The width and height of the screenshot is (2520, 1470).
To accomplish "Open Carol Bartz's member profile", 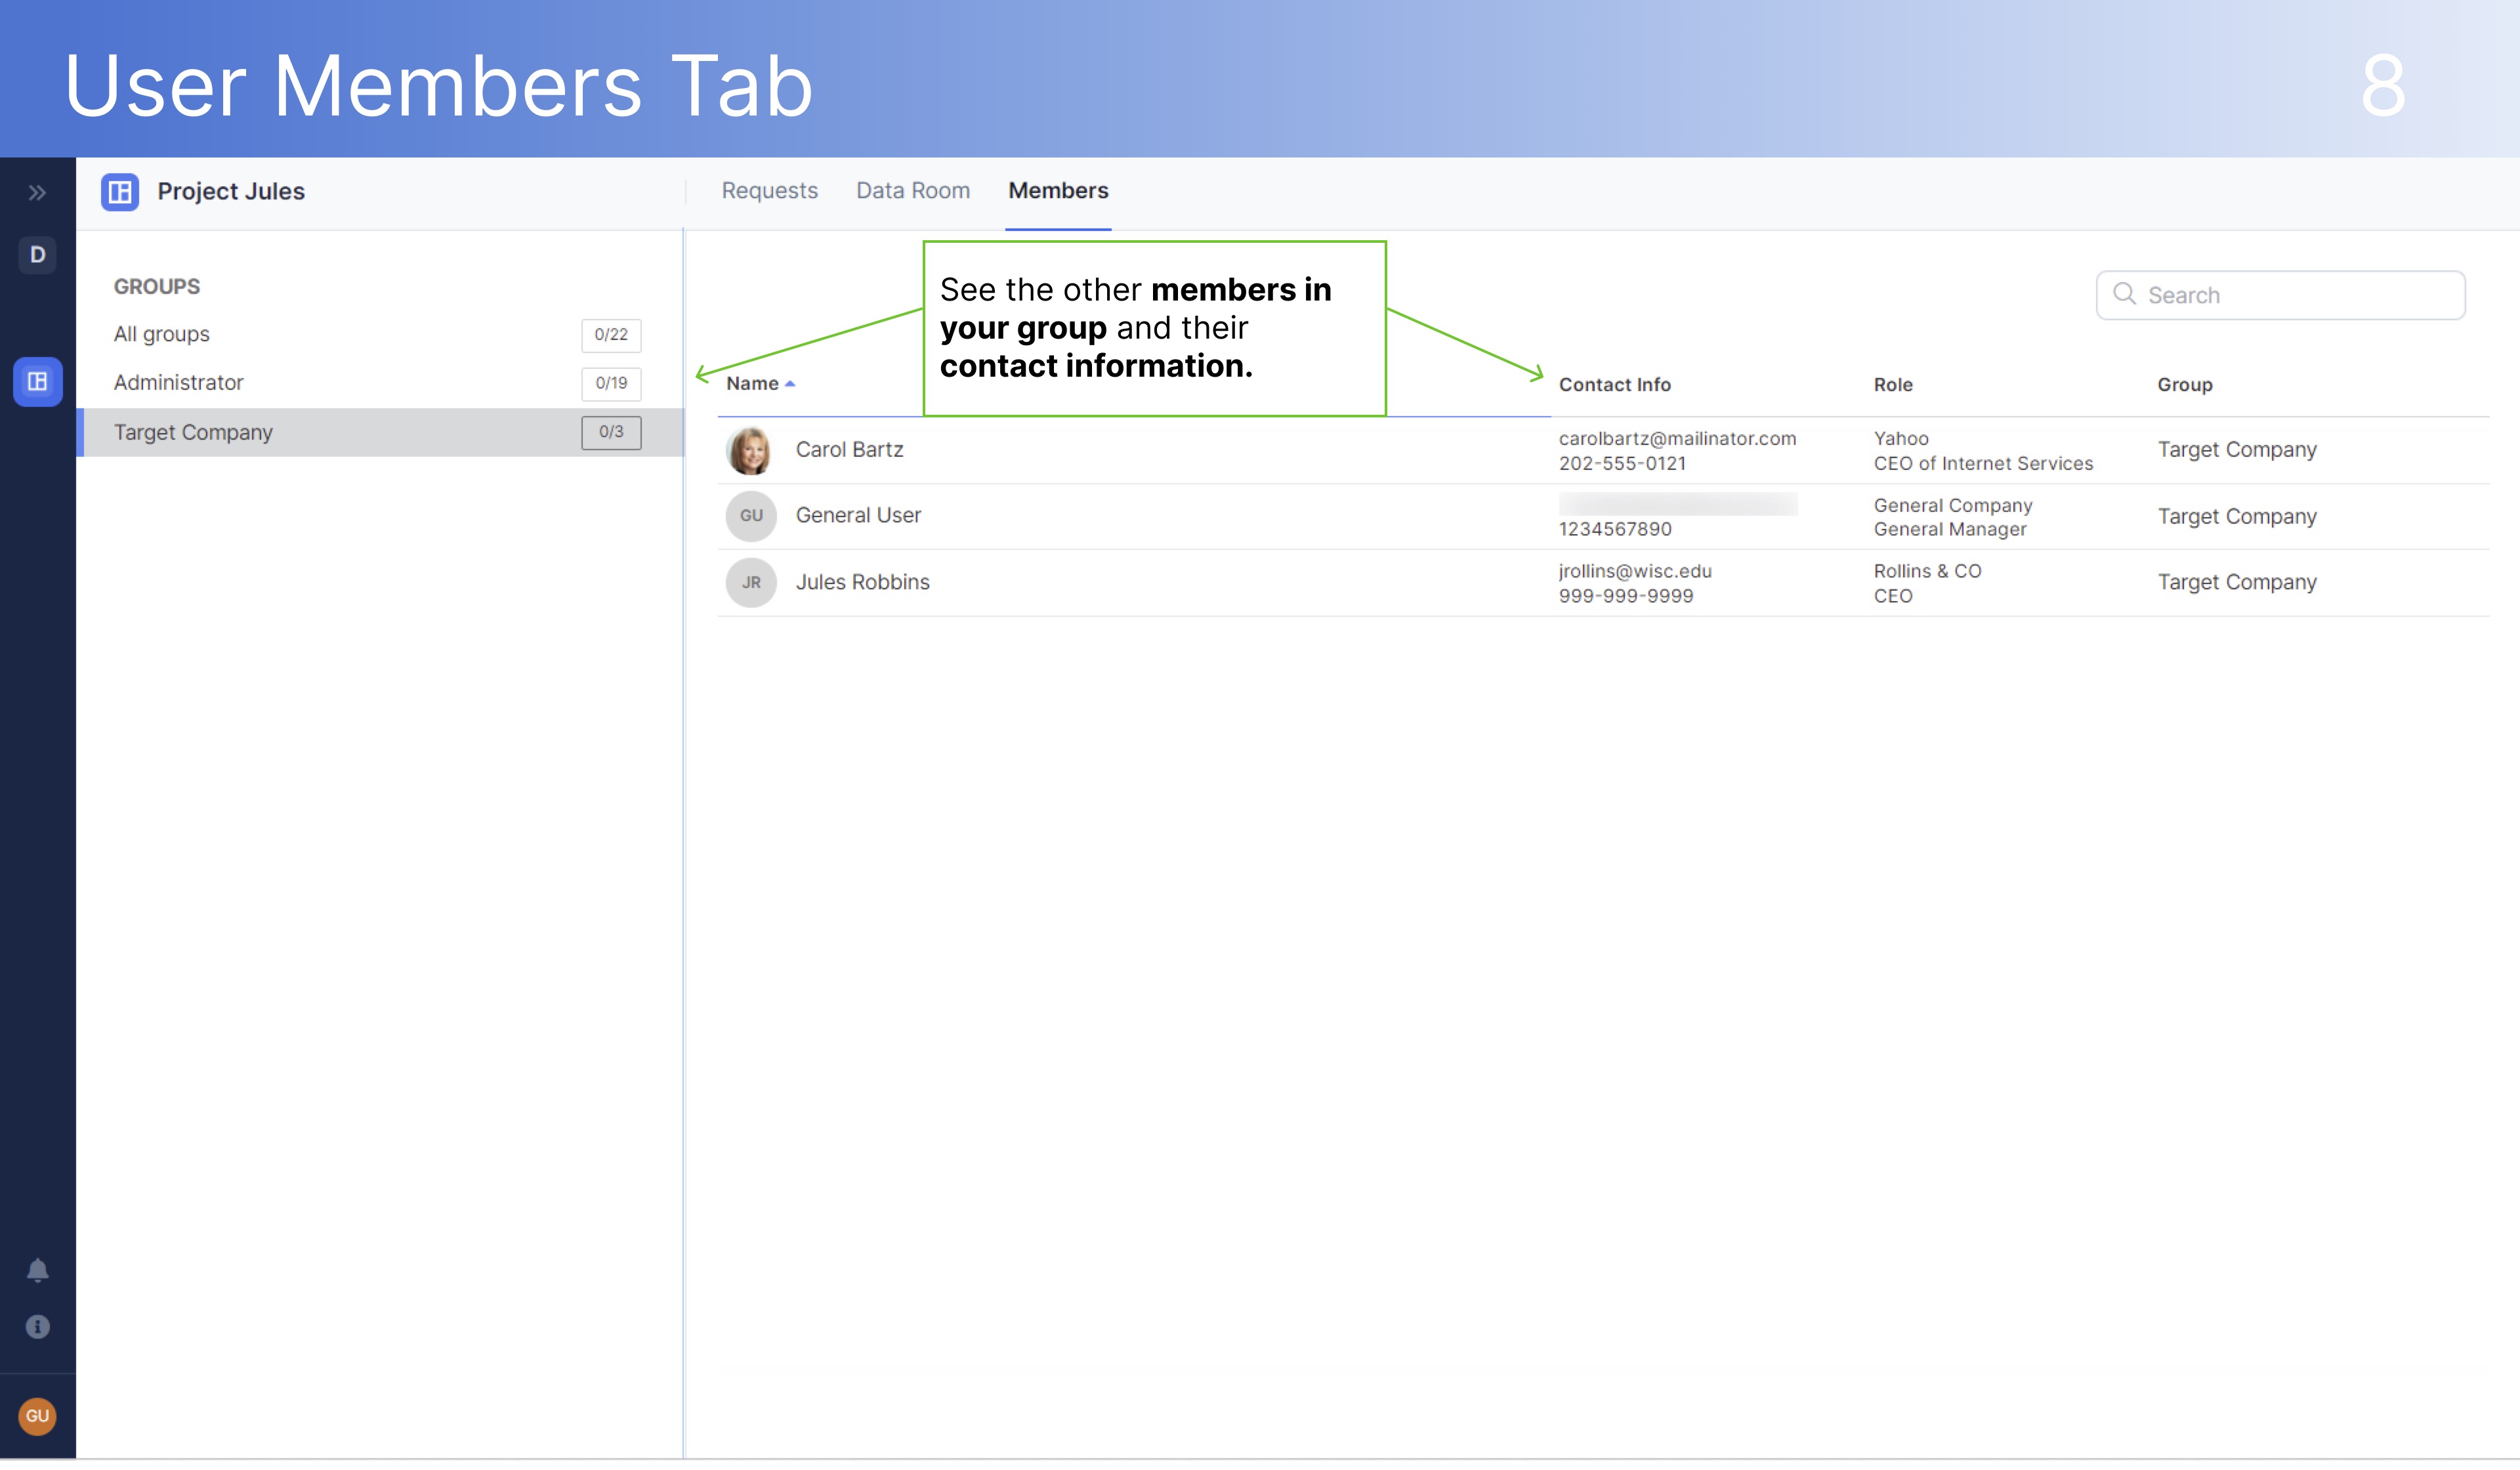I will pyautogui.click(x=848, y=449).
